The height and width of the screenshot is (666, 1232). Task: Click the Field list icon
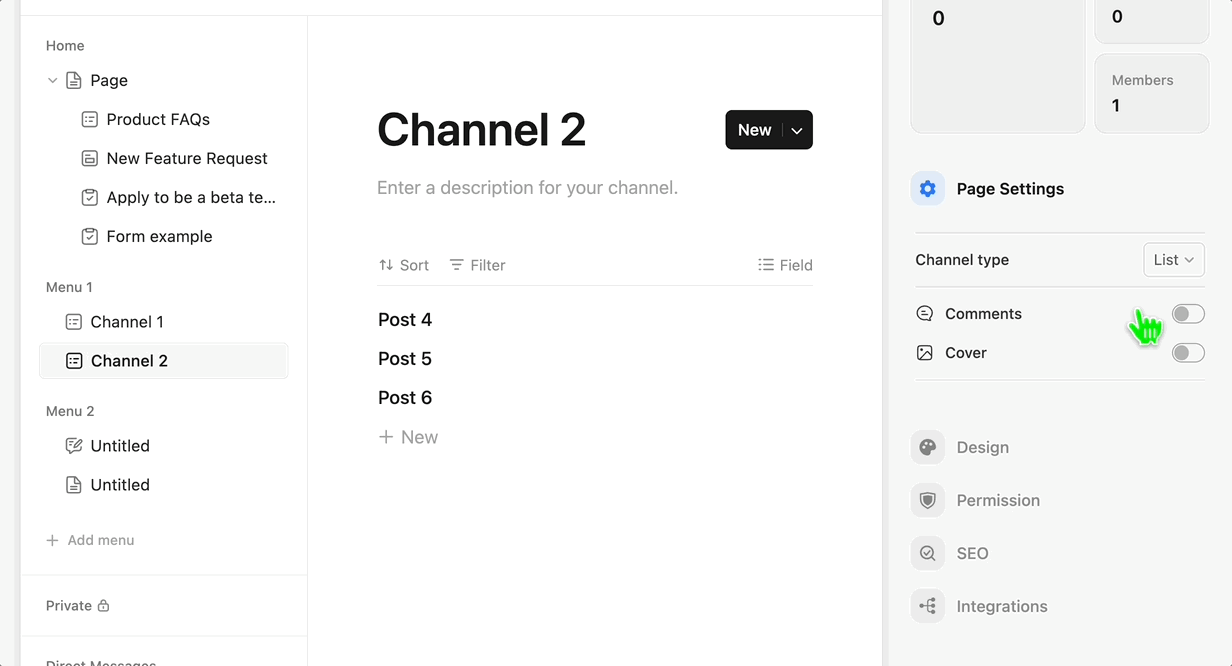point(766,265)
